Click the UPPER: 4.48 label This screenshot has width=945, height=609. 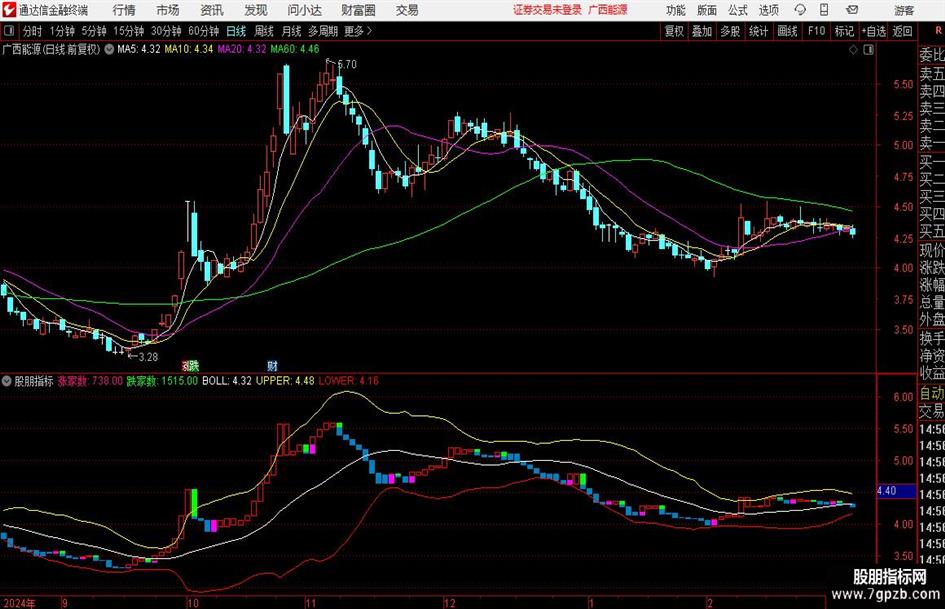coord(285,381)
